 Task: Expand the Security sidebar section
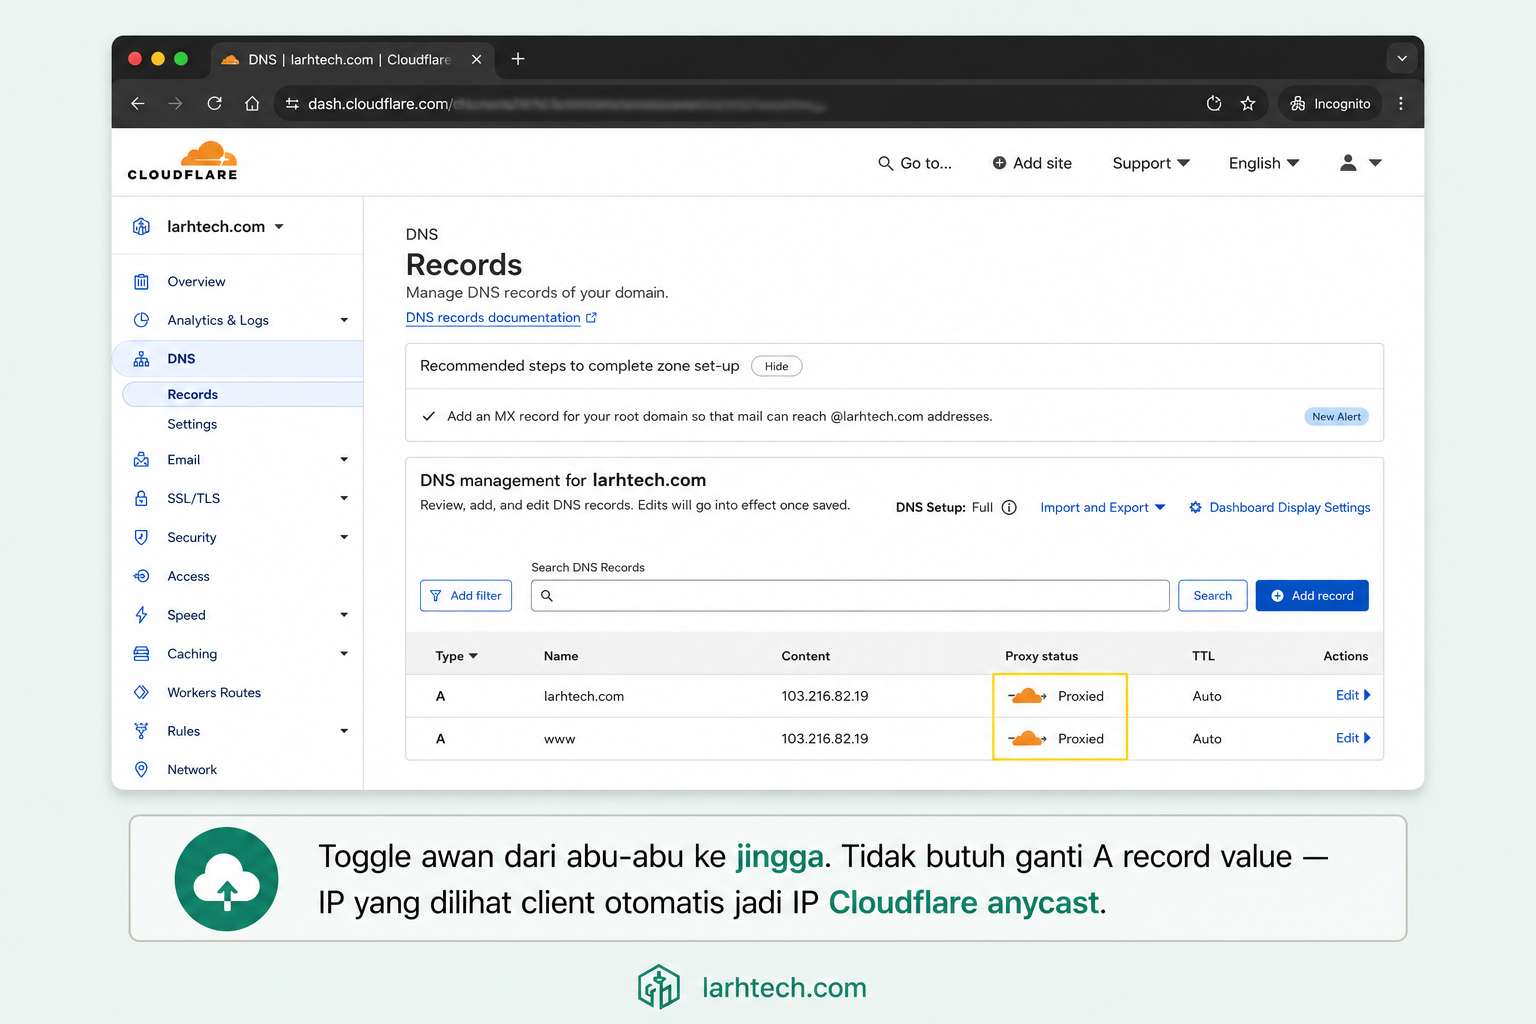point(344,537)
